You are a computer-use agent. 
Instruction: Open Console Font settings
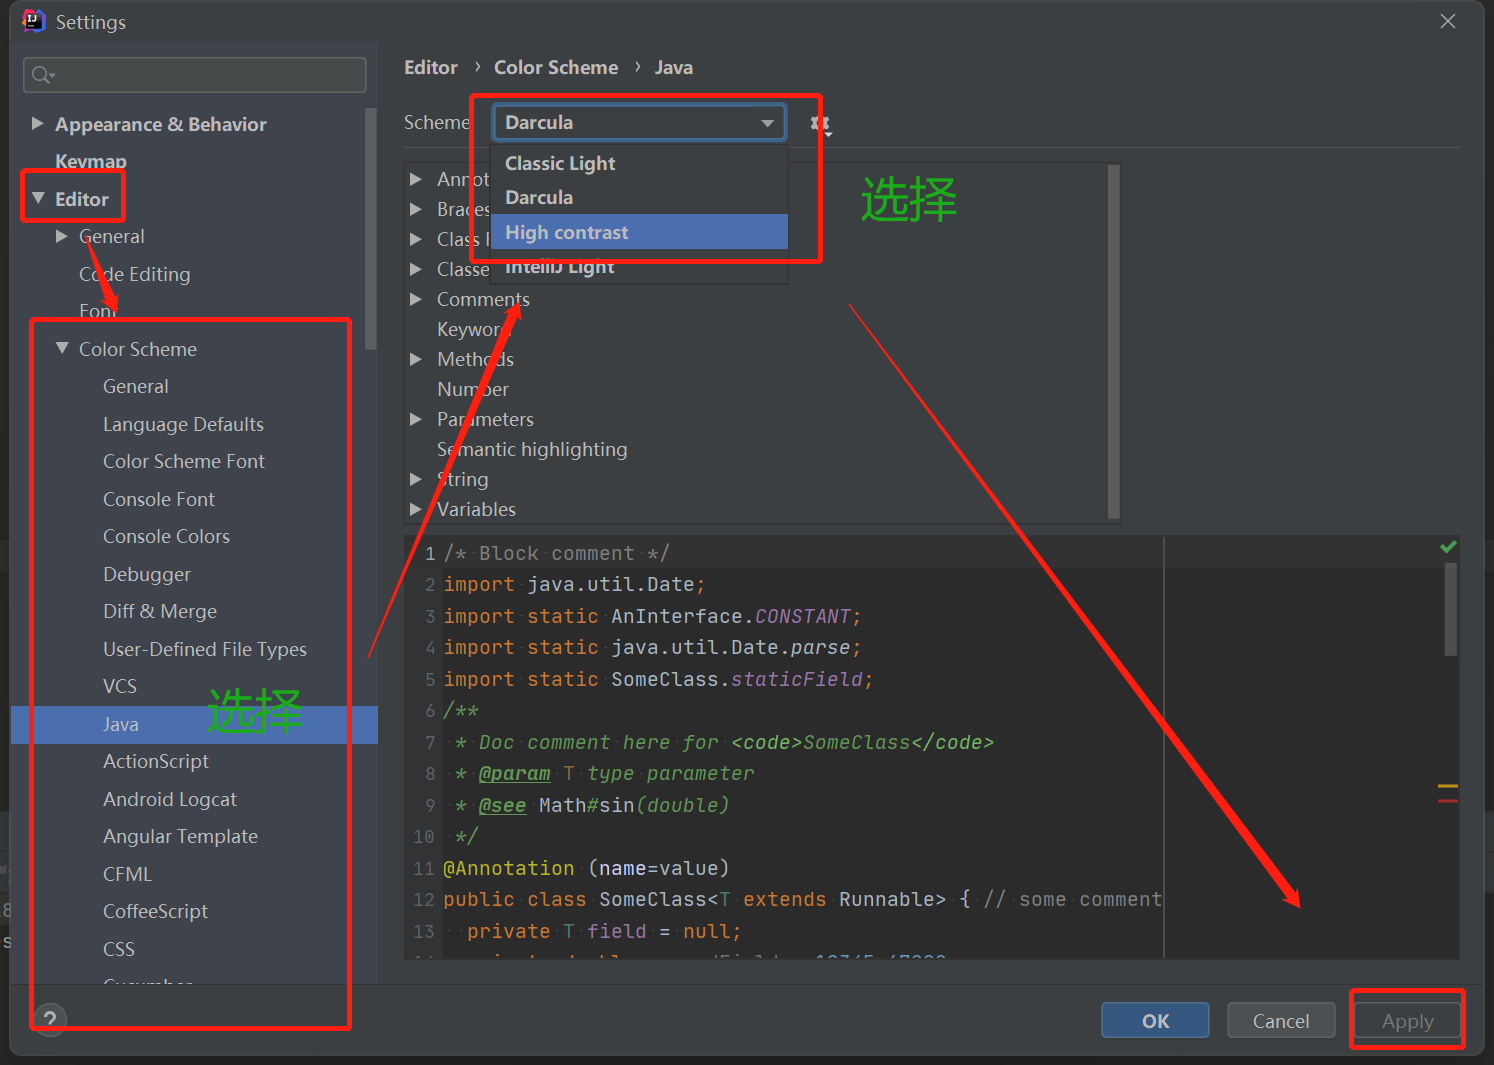159,499
